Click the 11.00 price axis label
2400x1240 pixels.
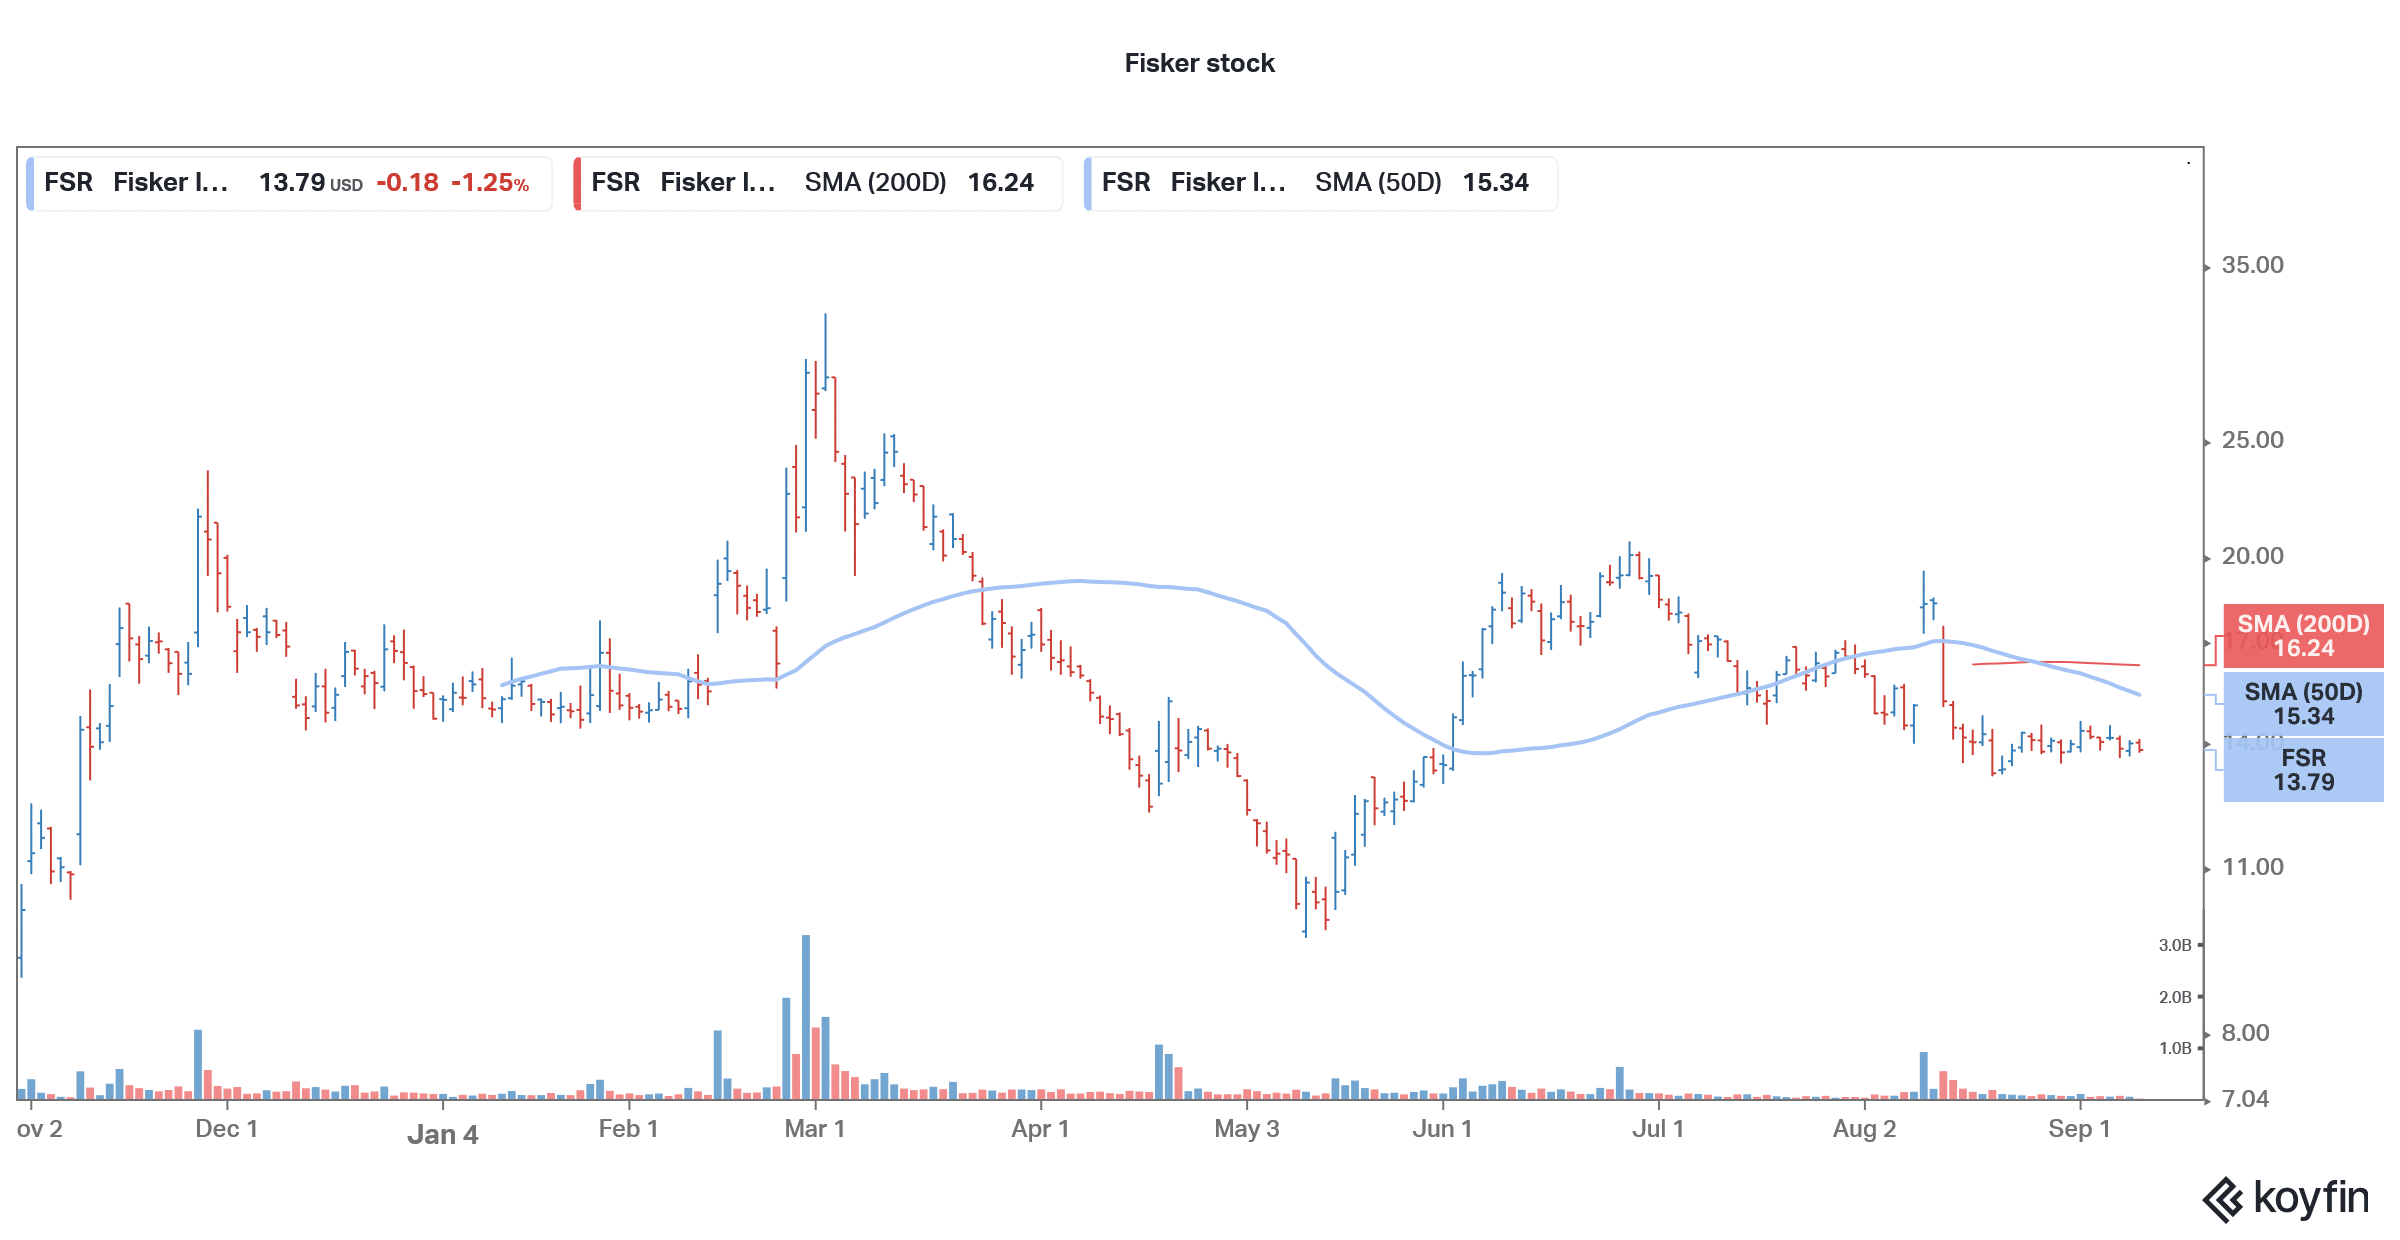[2252, 867]
